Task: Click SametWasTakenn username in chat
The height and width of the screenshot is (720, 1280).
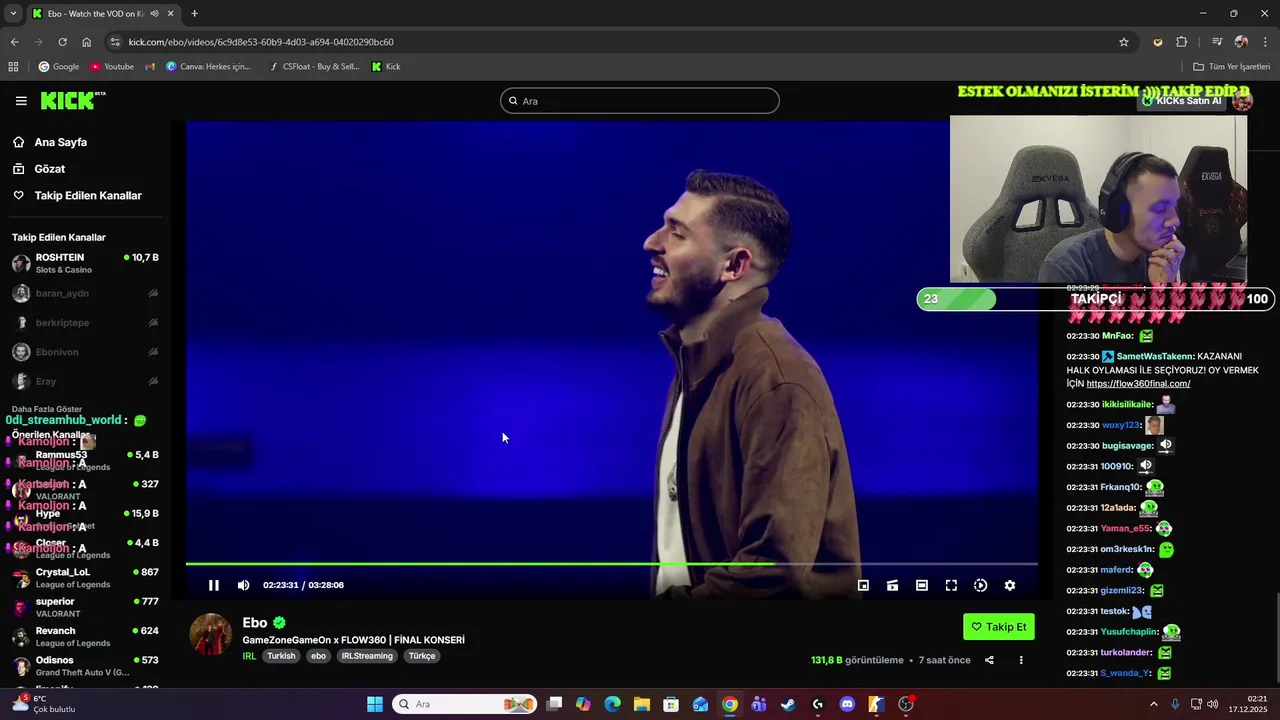Action: coord(1155,356)
